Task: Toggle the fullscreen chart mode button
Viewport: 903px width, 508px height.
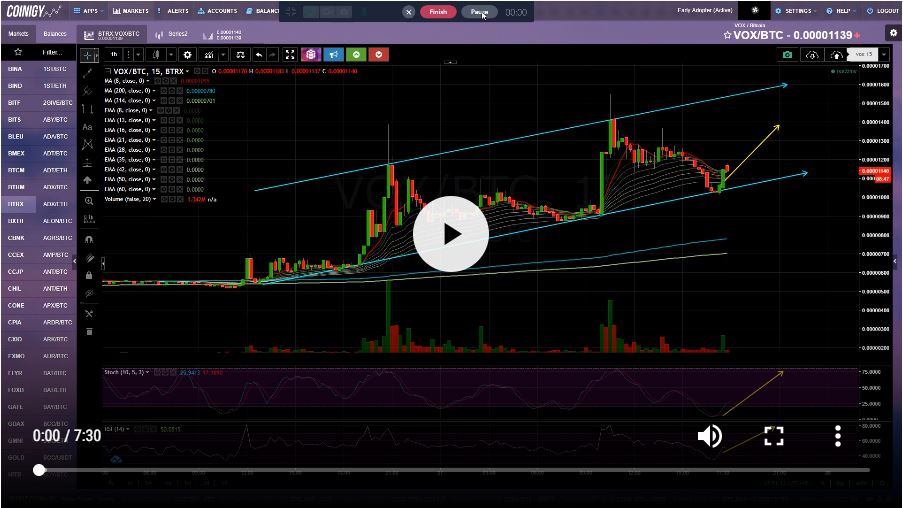Action: (x=290, y=55)
